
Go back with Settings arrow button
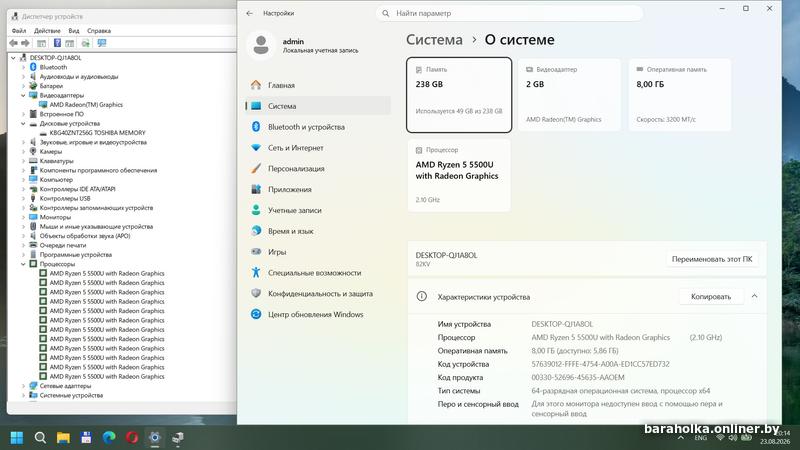[249, 13]
